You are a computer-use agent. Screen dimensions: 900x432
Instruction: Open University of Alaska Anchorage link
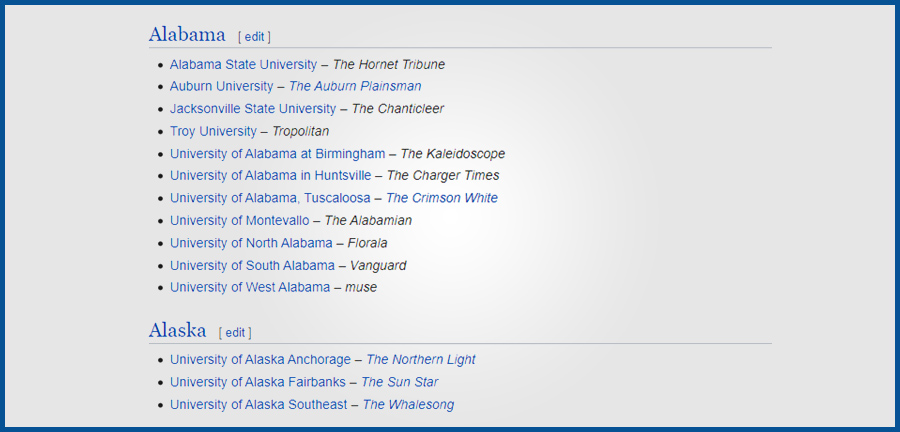[x=260, y=360]
